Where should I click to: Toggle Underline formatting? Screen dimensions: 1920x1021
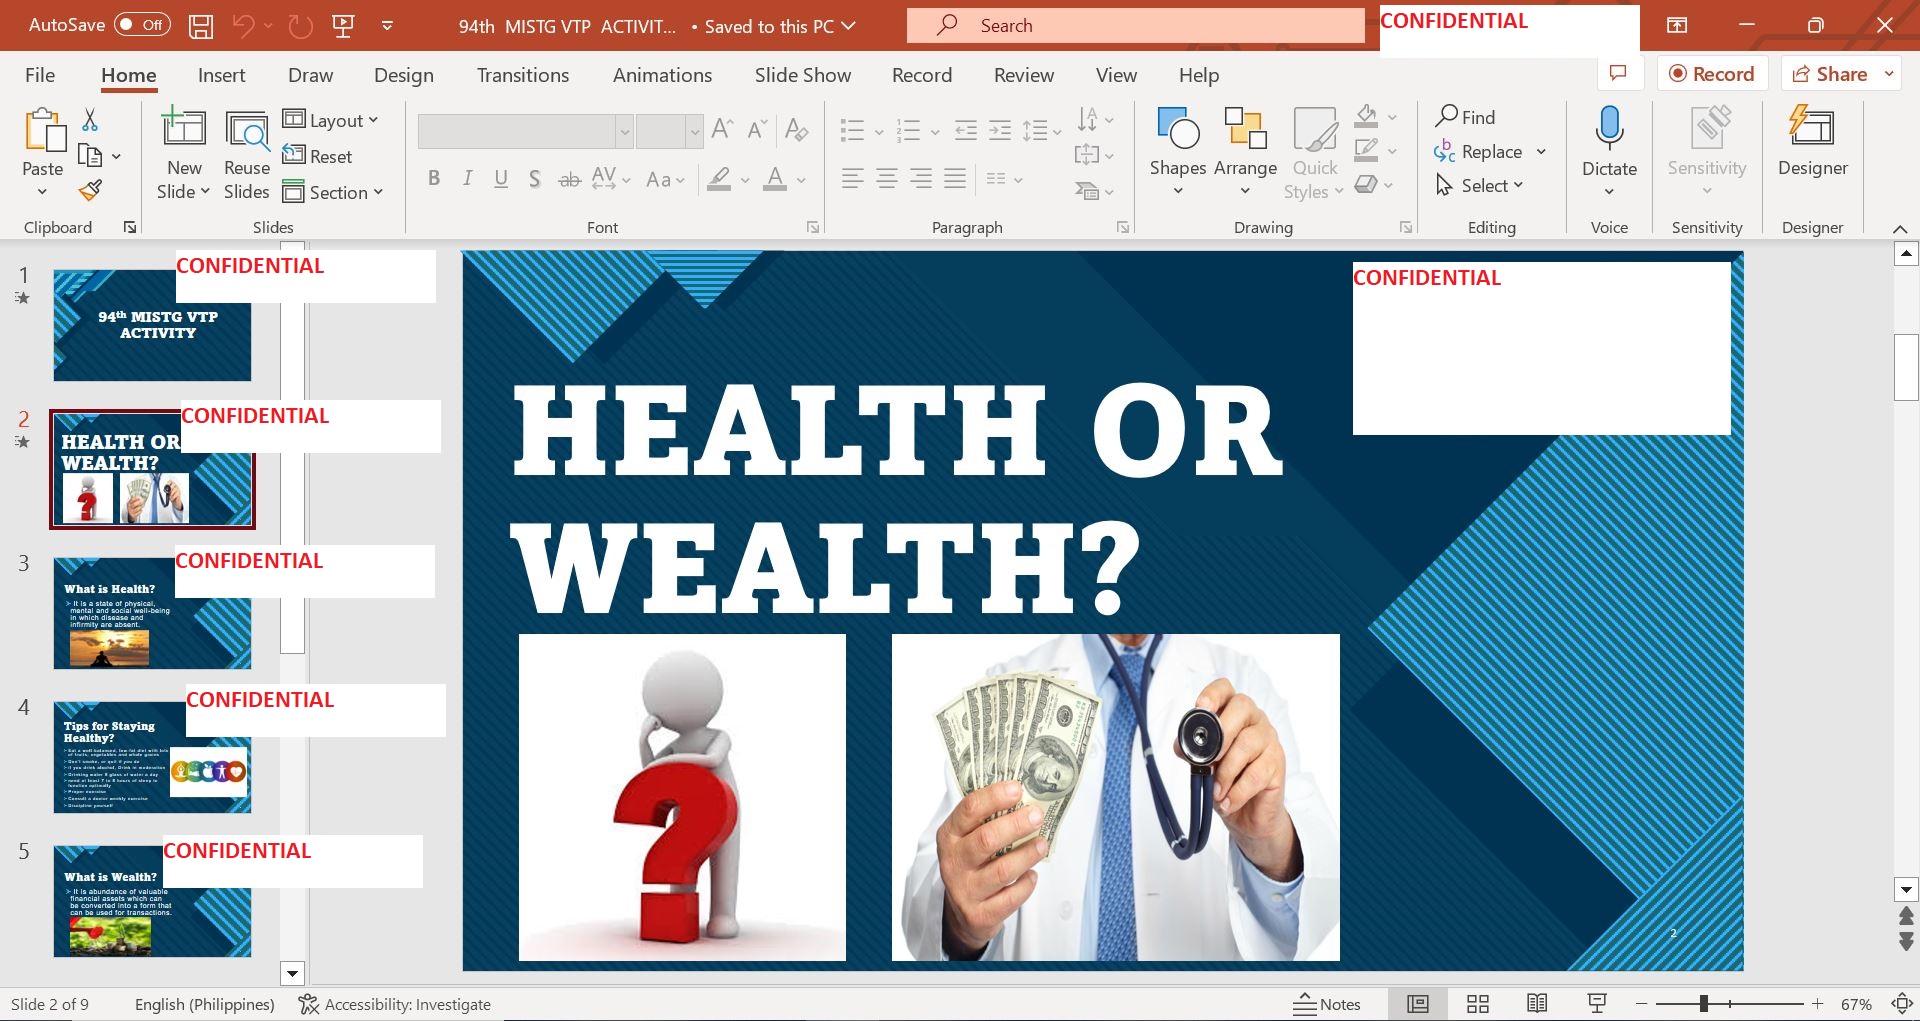pos(501,179)
